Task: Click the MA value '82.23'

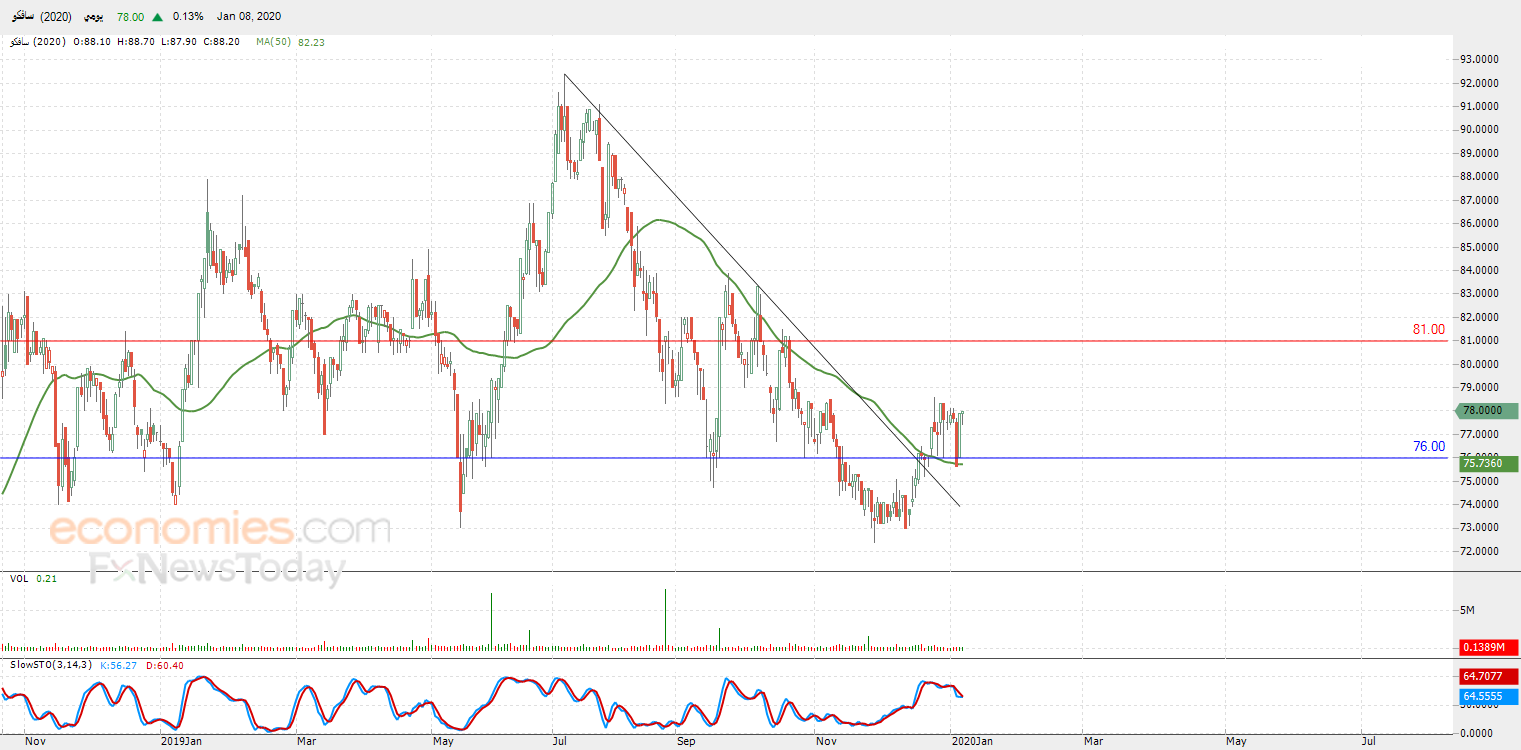Action: pos(312,42)
